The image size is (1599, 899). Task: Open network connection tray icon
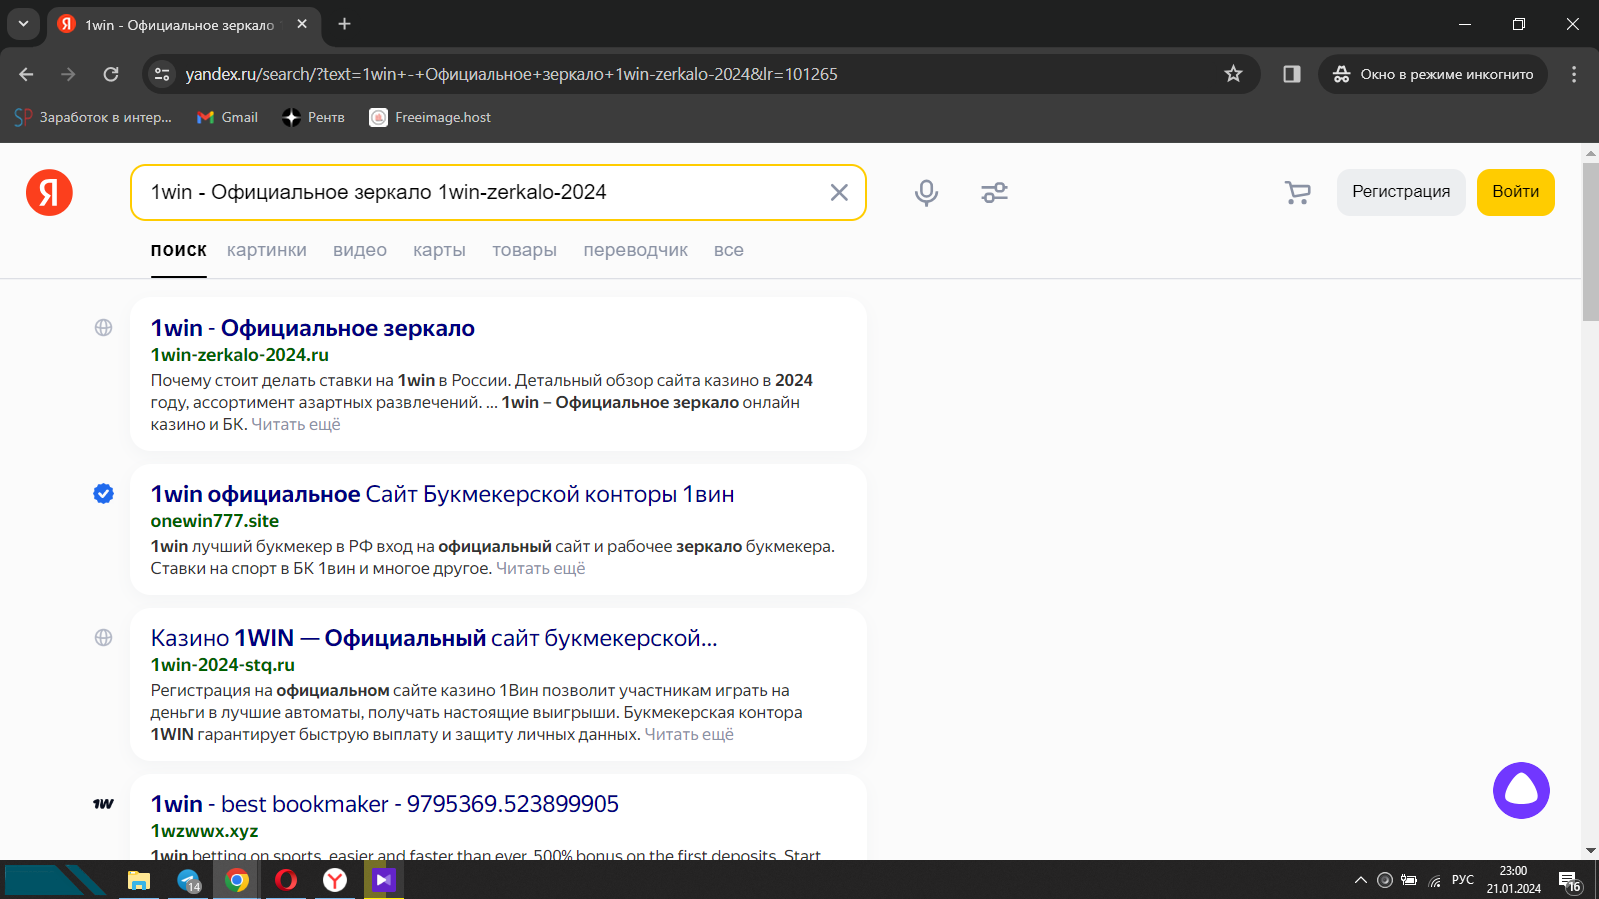pyautogui.click(x=1435, y=880)
